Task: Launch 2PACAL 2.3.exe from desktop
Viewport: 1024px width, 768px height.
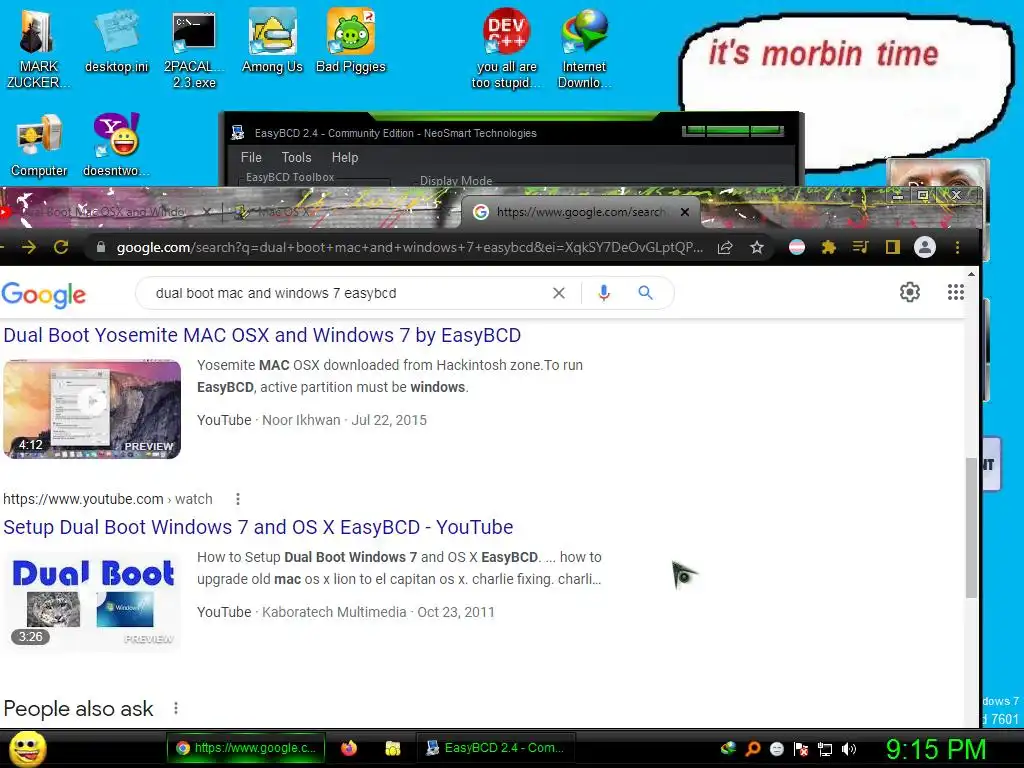Action: (x=194, y=48)
